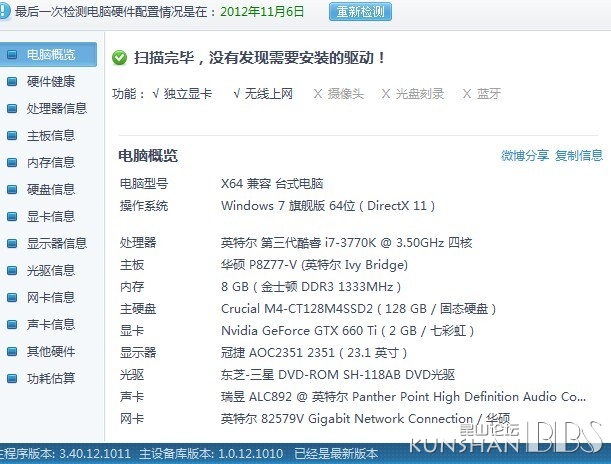
Task: Click the blue icon beside 显卡信息
Action: (12, 216)
